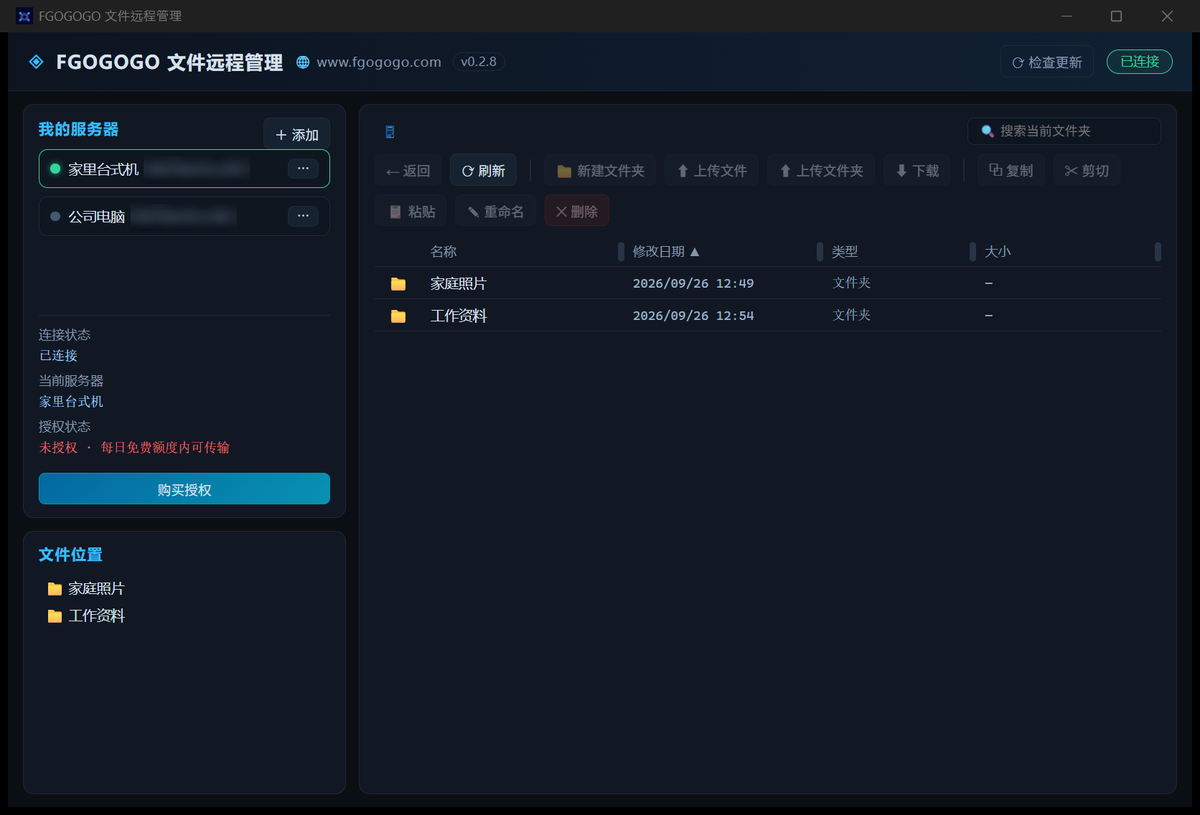Viewport: 1200px width, 815px height.
Task: Select the 公司电脑 server entry
Action: (x=184, y=216)
